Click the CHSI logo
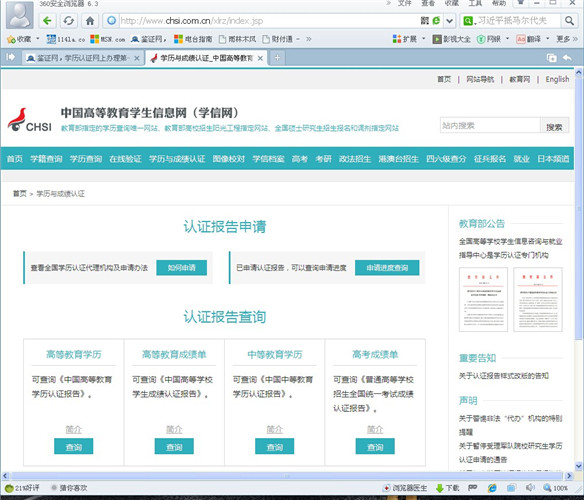The height and width of the screenshot is (500, 584). (30, 120)
